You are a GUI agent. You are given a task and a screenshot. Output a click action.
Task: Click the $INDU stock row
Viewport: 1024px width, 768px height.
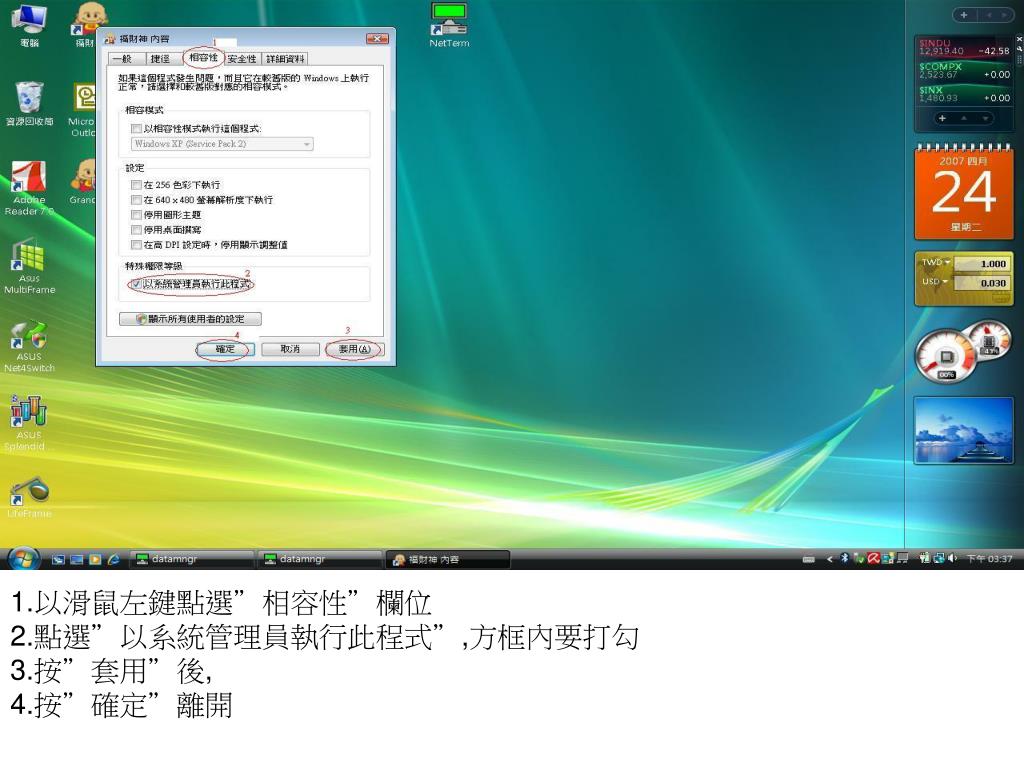964,47
